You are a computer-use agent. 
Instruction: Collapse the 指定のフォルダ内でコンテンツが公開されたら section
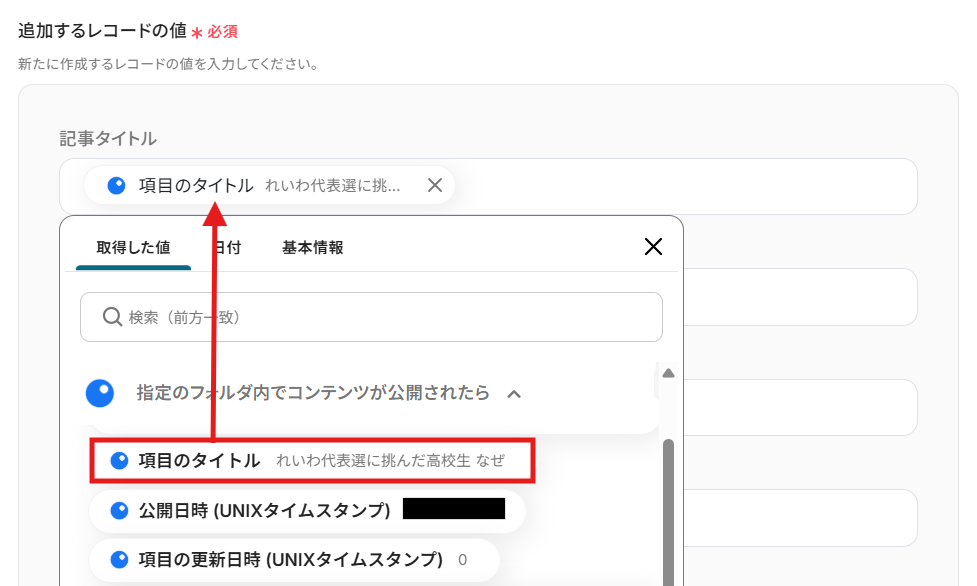coord(514,394)
